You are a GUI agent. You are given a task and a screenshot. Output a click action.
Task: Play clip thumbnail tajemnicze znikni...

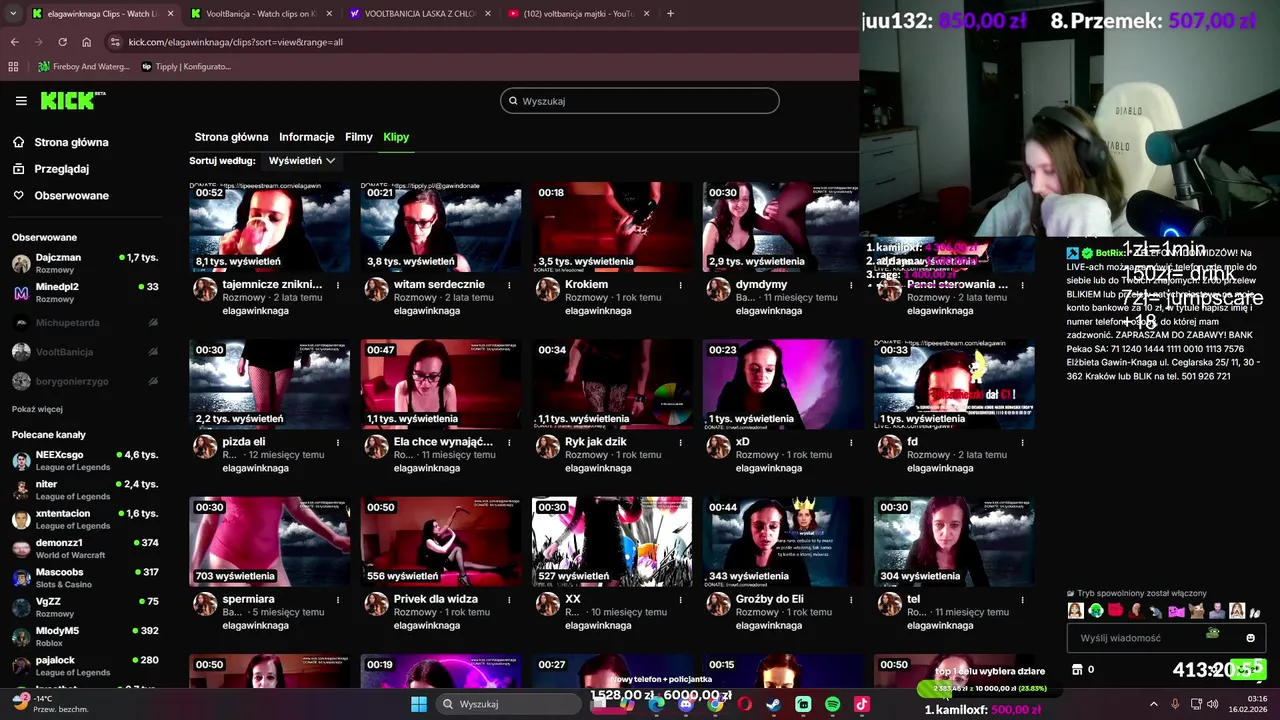point(270,227)
